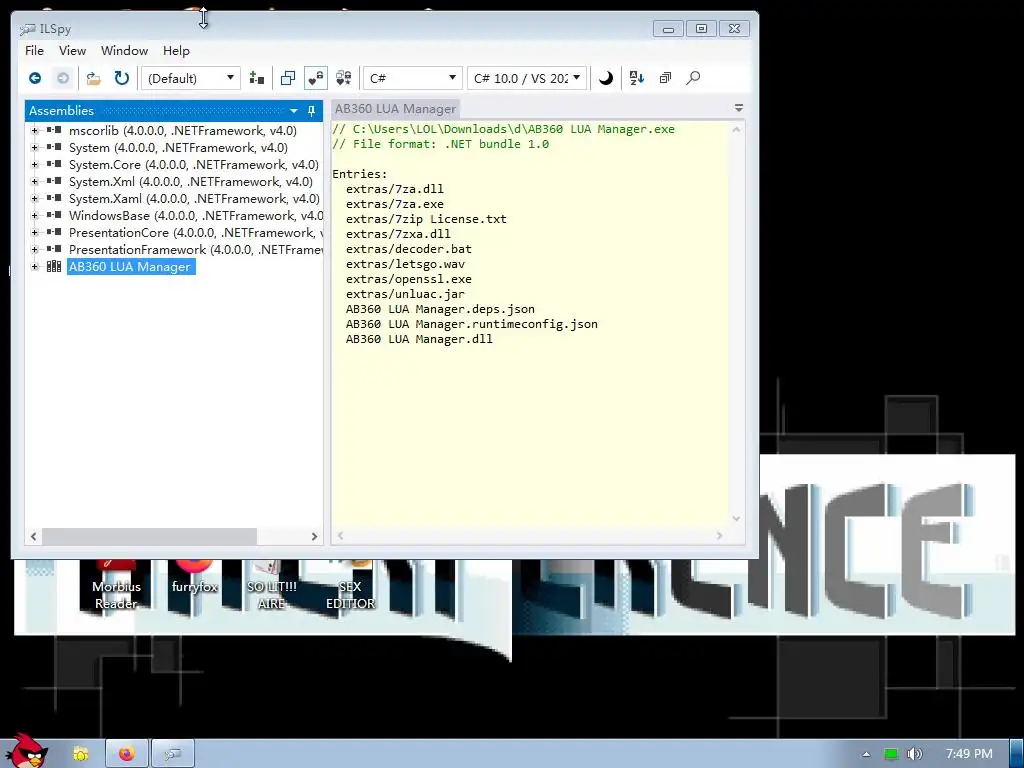The width and height of the screenshot is (1024, 768).
Task: Expand the AB360 LUA Manager bundle node
Action: [x=35, y=266]
